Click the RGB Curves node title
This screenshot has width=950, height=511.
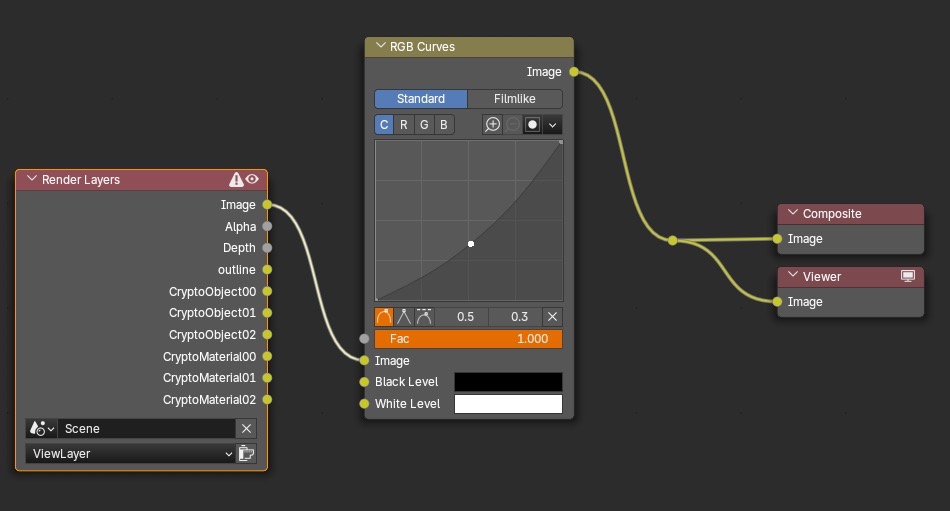[422, 47]
